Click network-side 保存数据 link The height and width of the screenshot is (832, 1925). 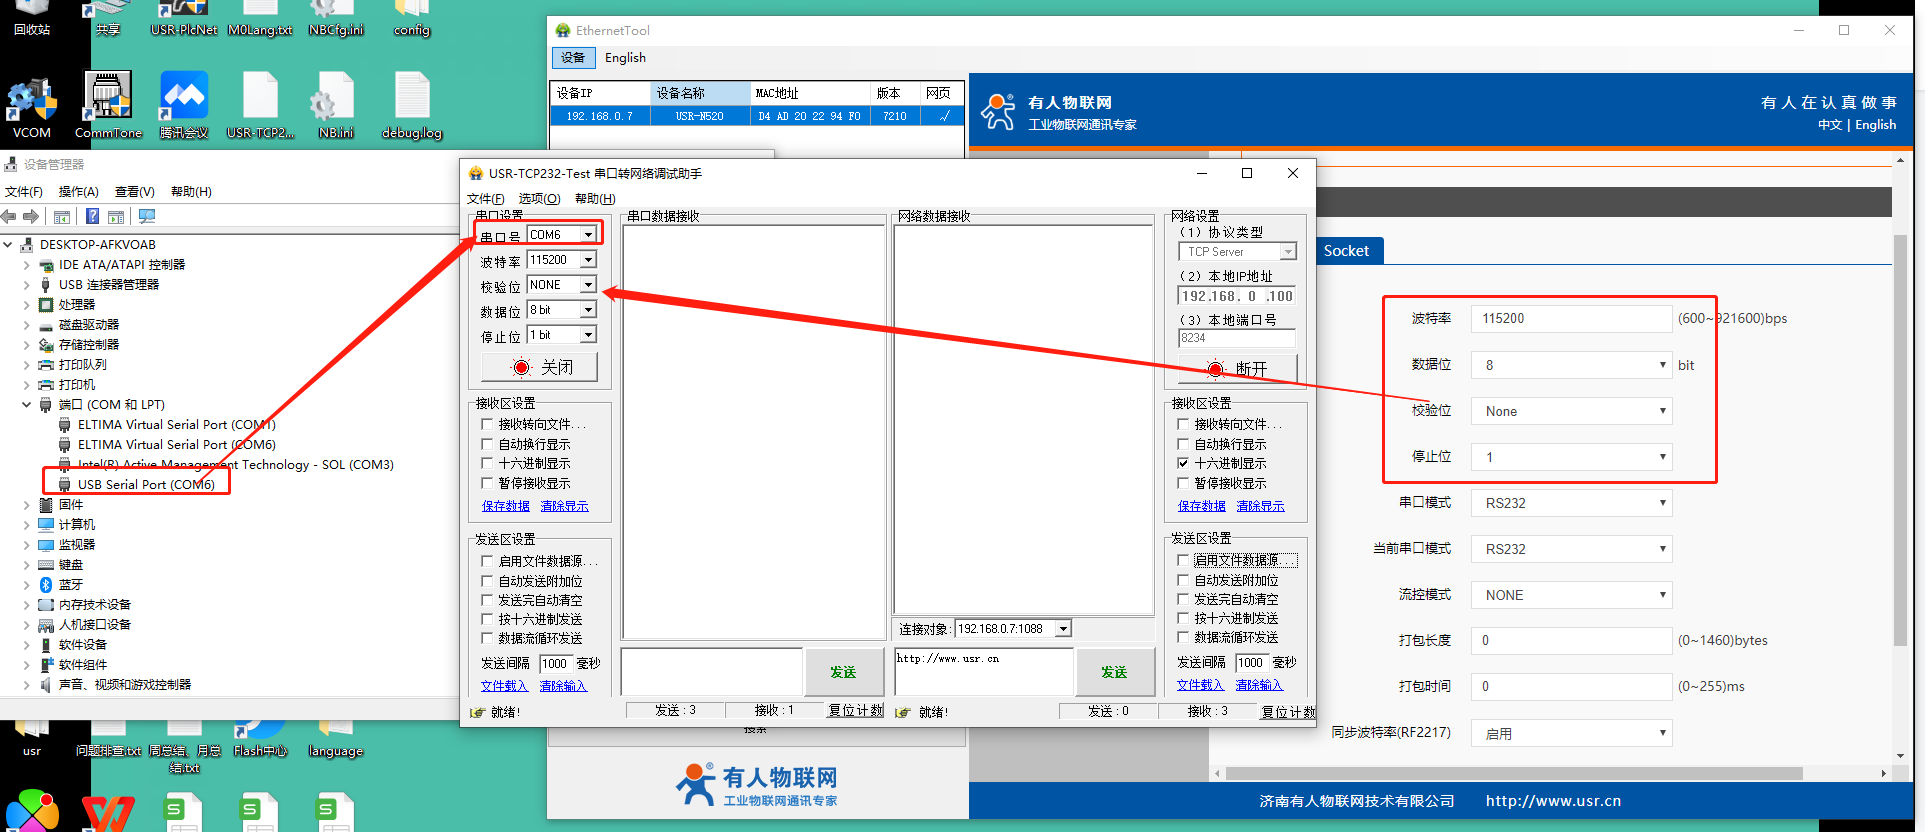1202,506
